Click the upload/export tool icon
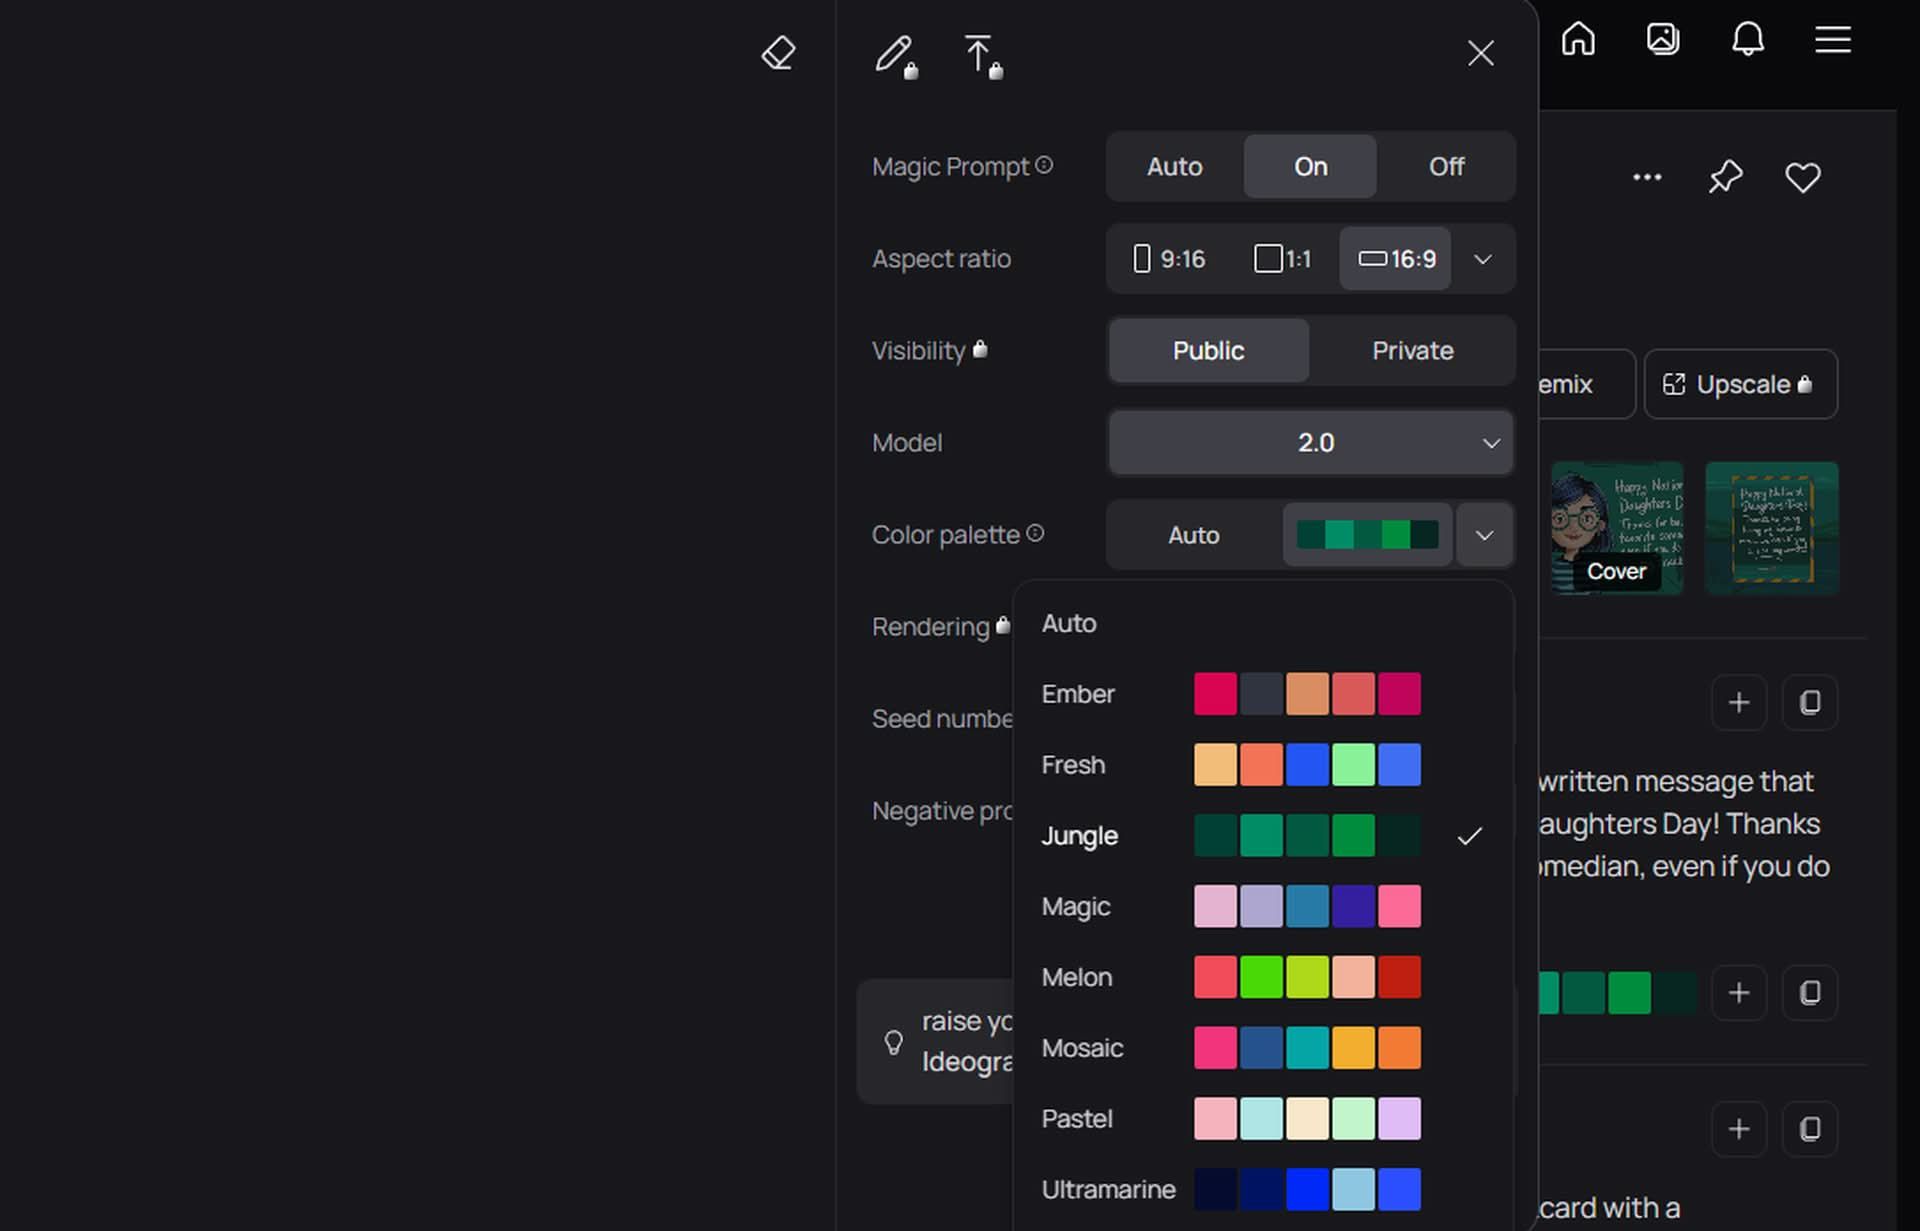The height and width of the screenshot is (1231, 1920). point(978,52)
